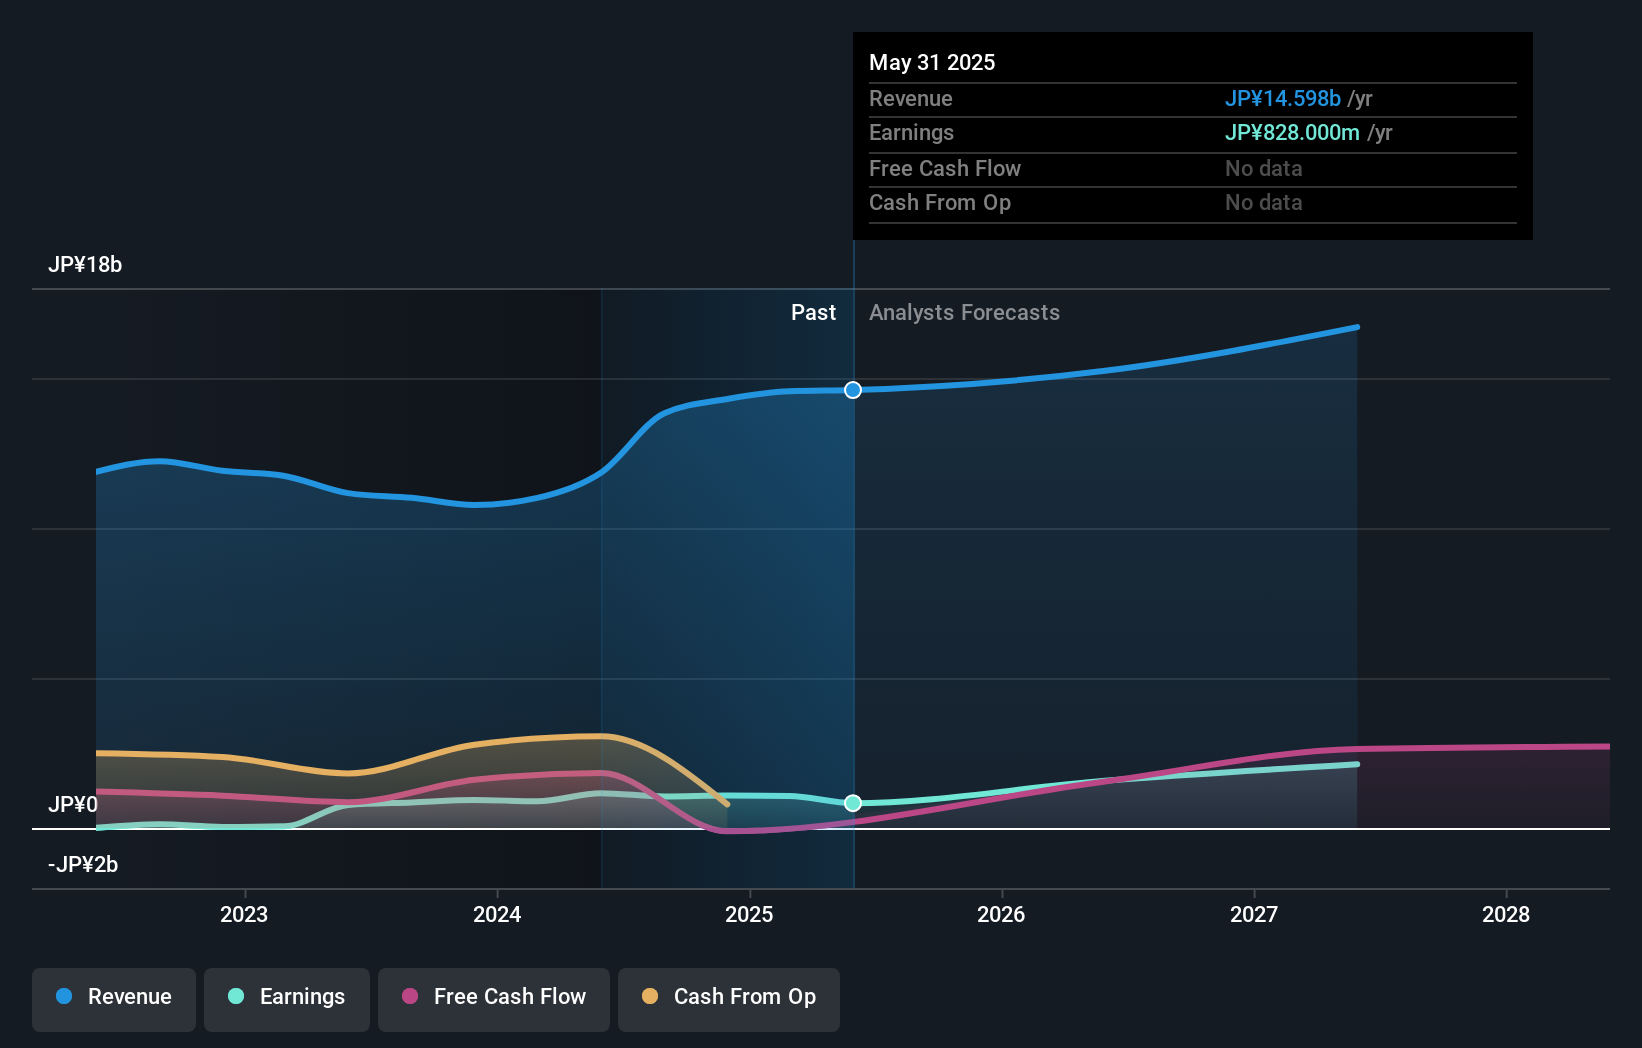Click the pink Free Cash Flow legend dot
The height and width of the screenshot is (1048, 1642).
pyautogui.click(x=410, y=996)
